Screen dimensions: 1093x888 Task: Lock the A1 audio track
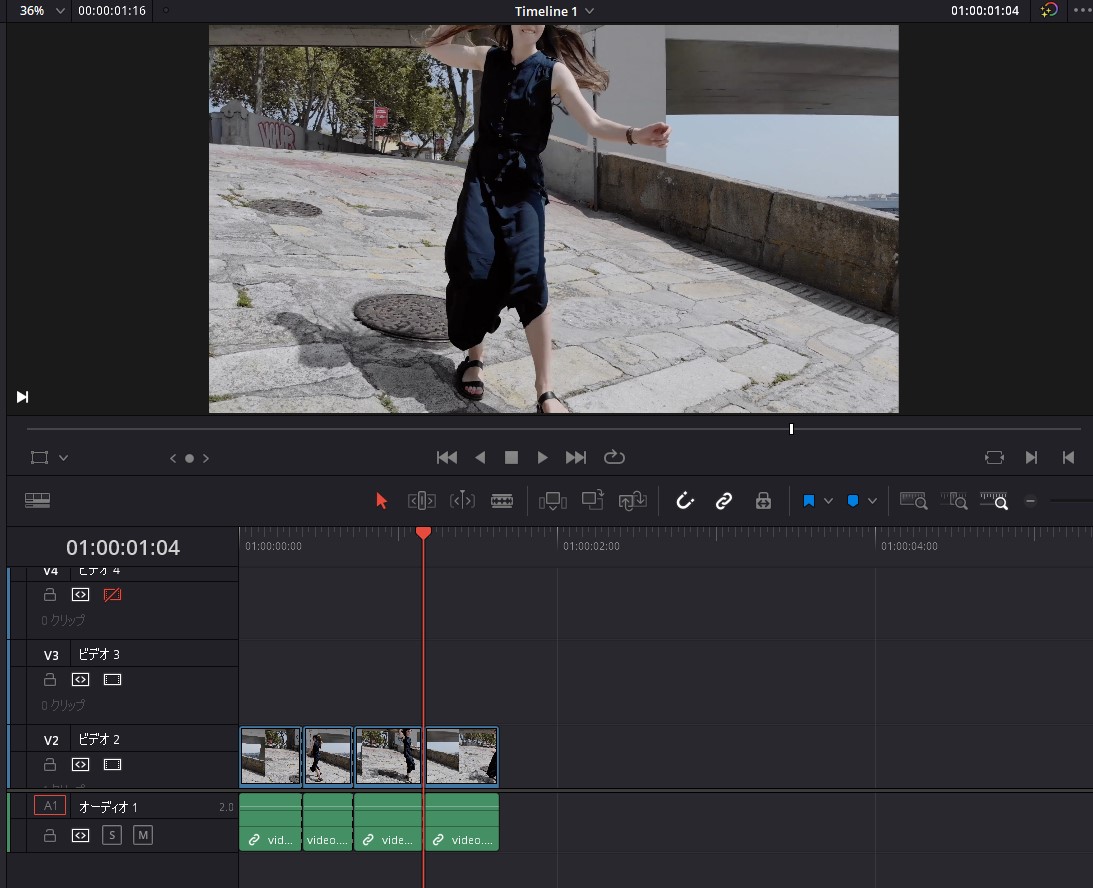coord(49,835)
